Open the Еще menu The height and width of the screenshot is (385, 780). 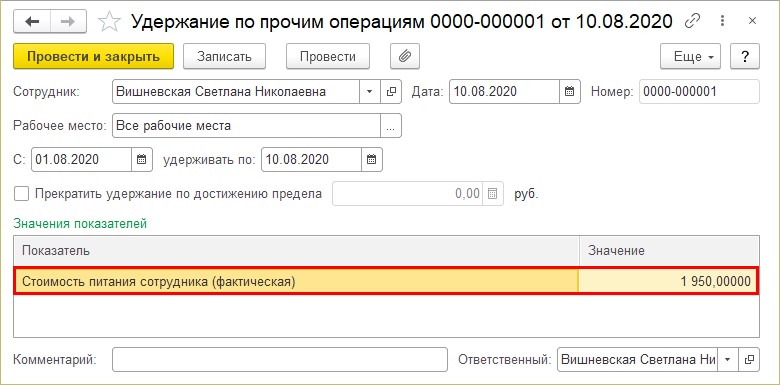click(691, 56)
